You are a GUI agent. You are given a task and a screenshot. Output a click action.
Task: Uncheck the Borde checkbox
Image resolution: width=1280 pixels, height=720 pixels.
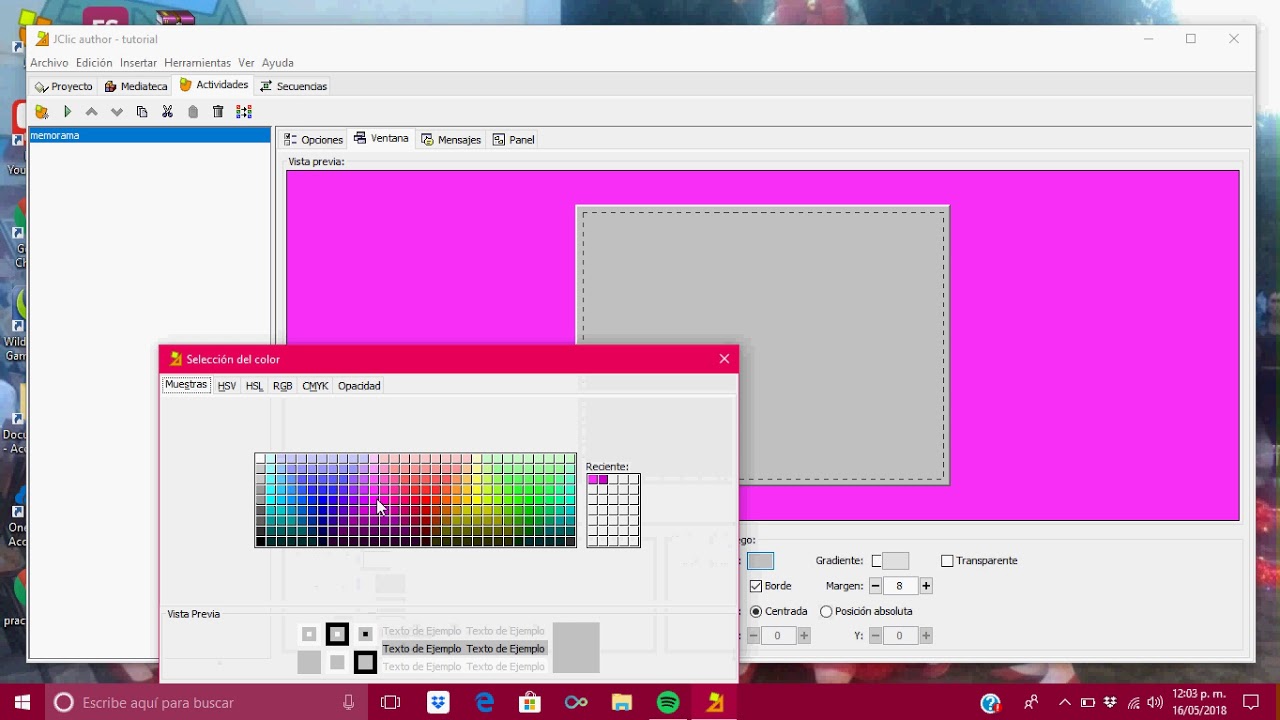756,586
